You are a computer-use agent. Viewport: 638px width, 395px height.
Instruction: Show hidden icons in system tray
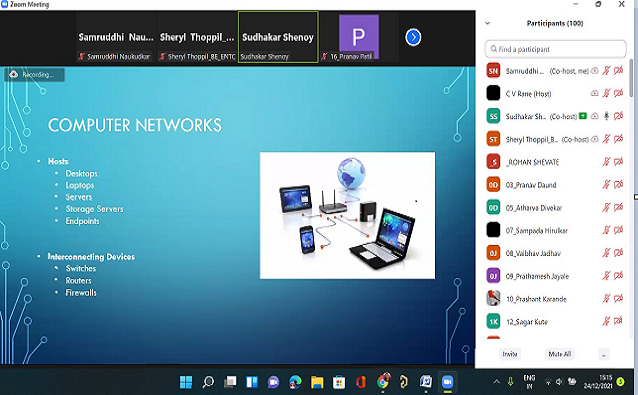496,382
